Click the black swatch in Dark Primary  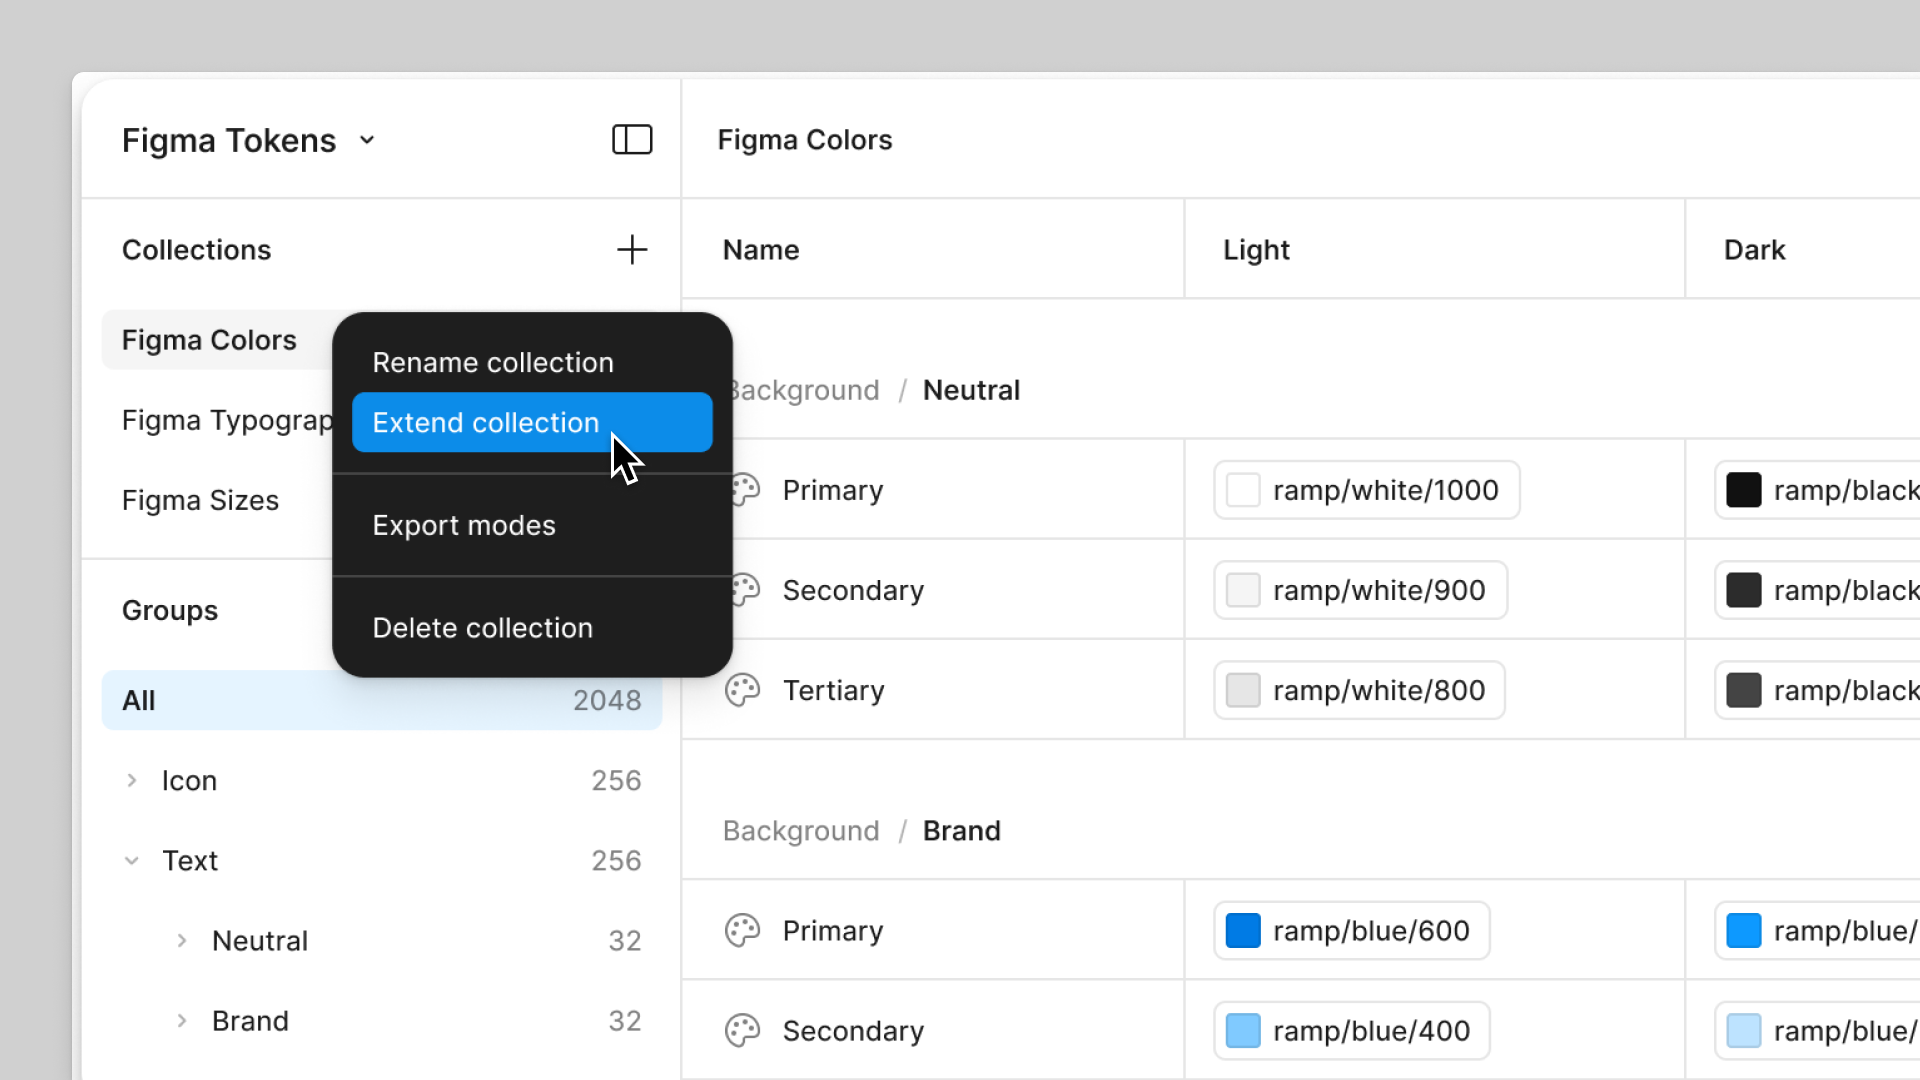(1743, 490)
